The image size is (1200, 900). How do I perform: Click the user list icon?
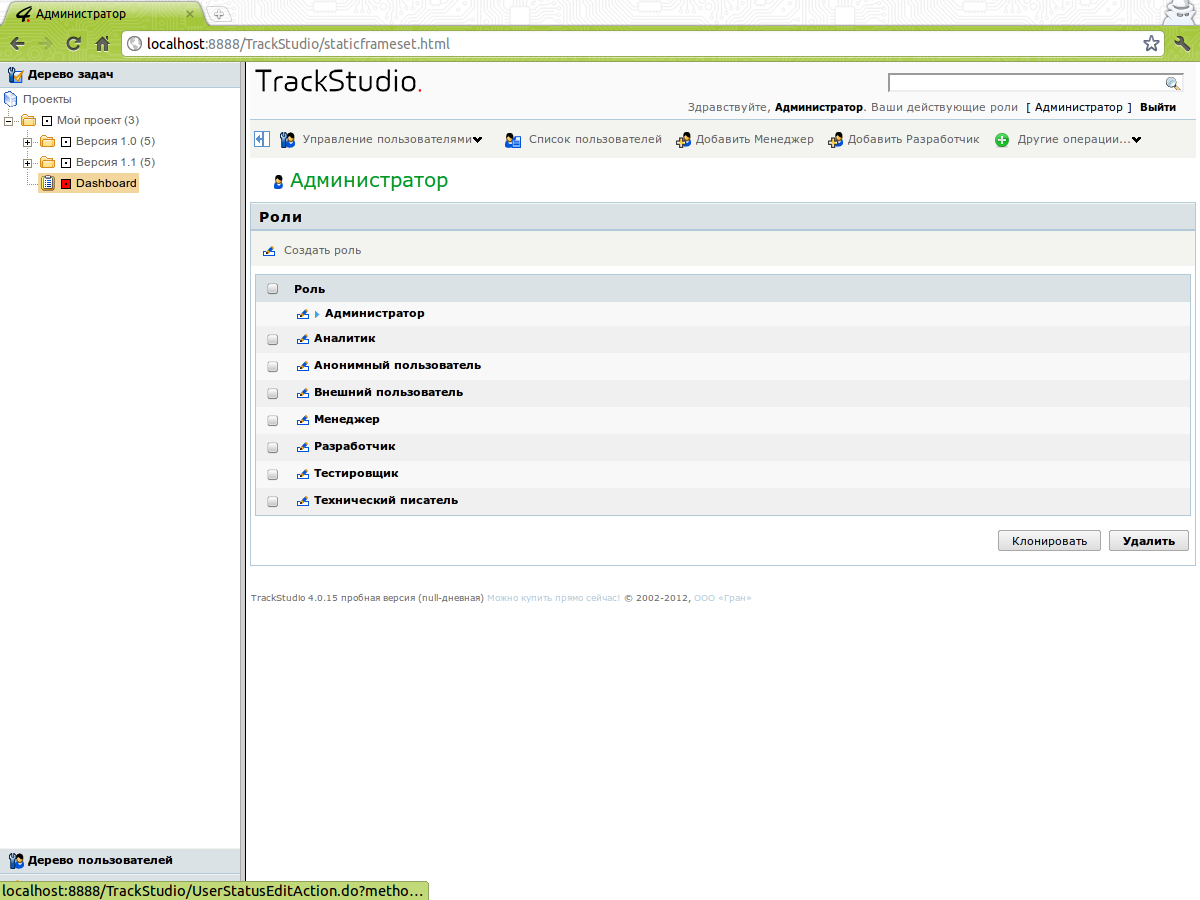pos(513,140)
